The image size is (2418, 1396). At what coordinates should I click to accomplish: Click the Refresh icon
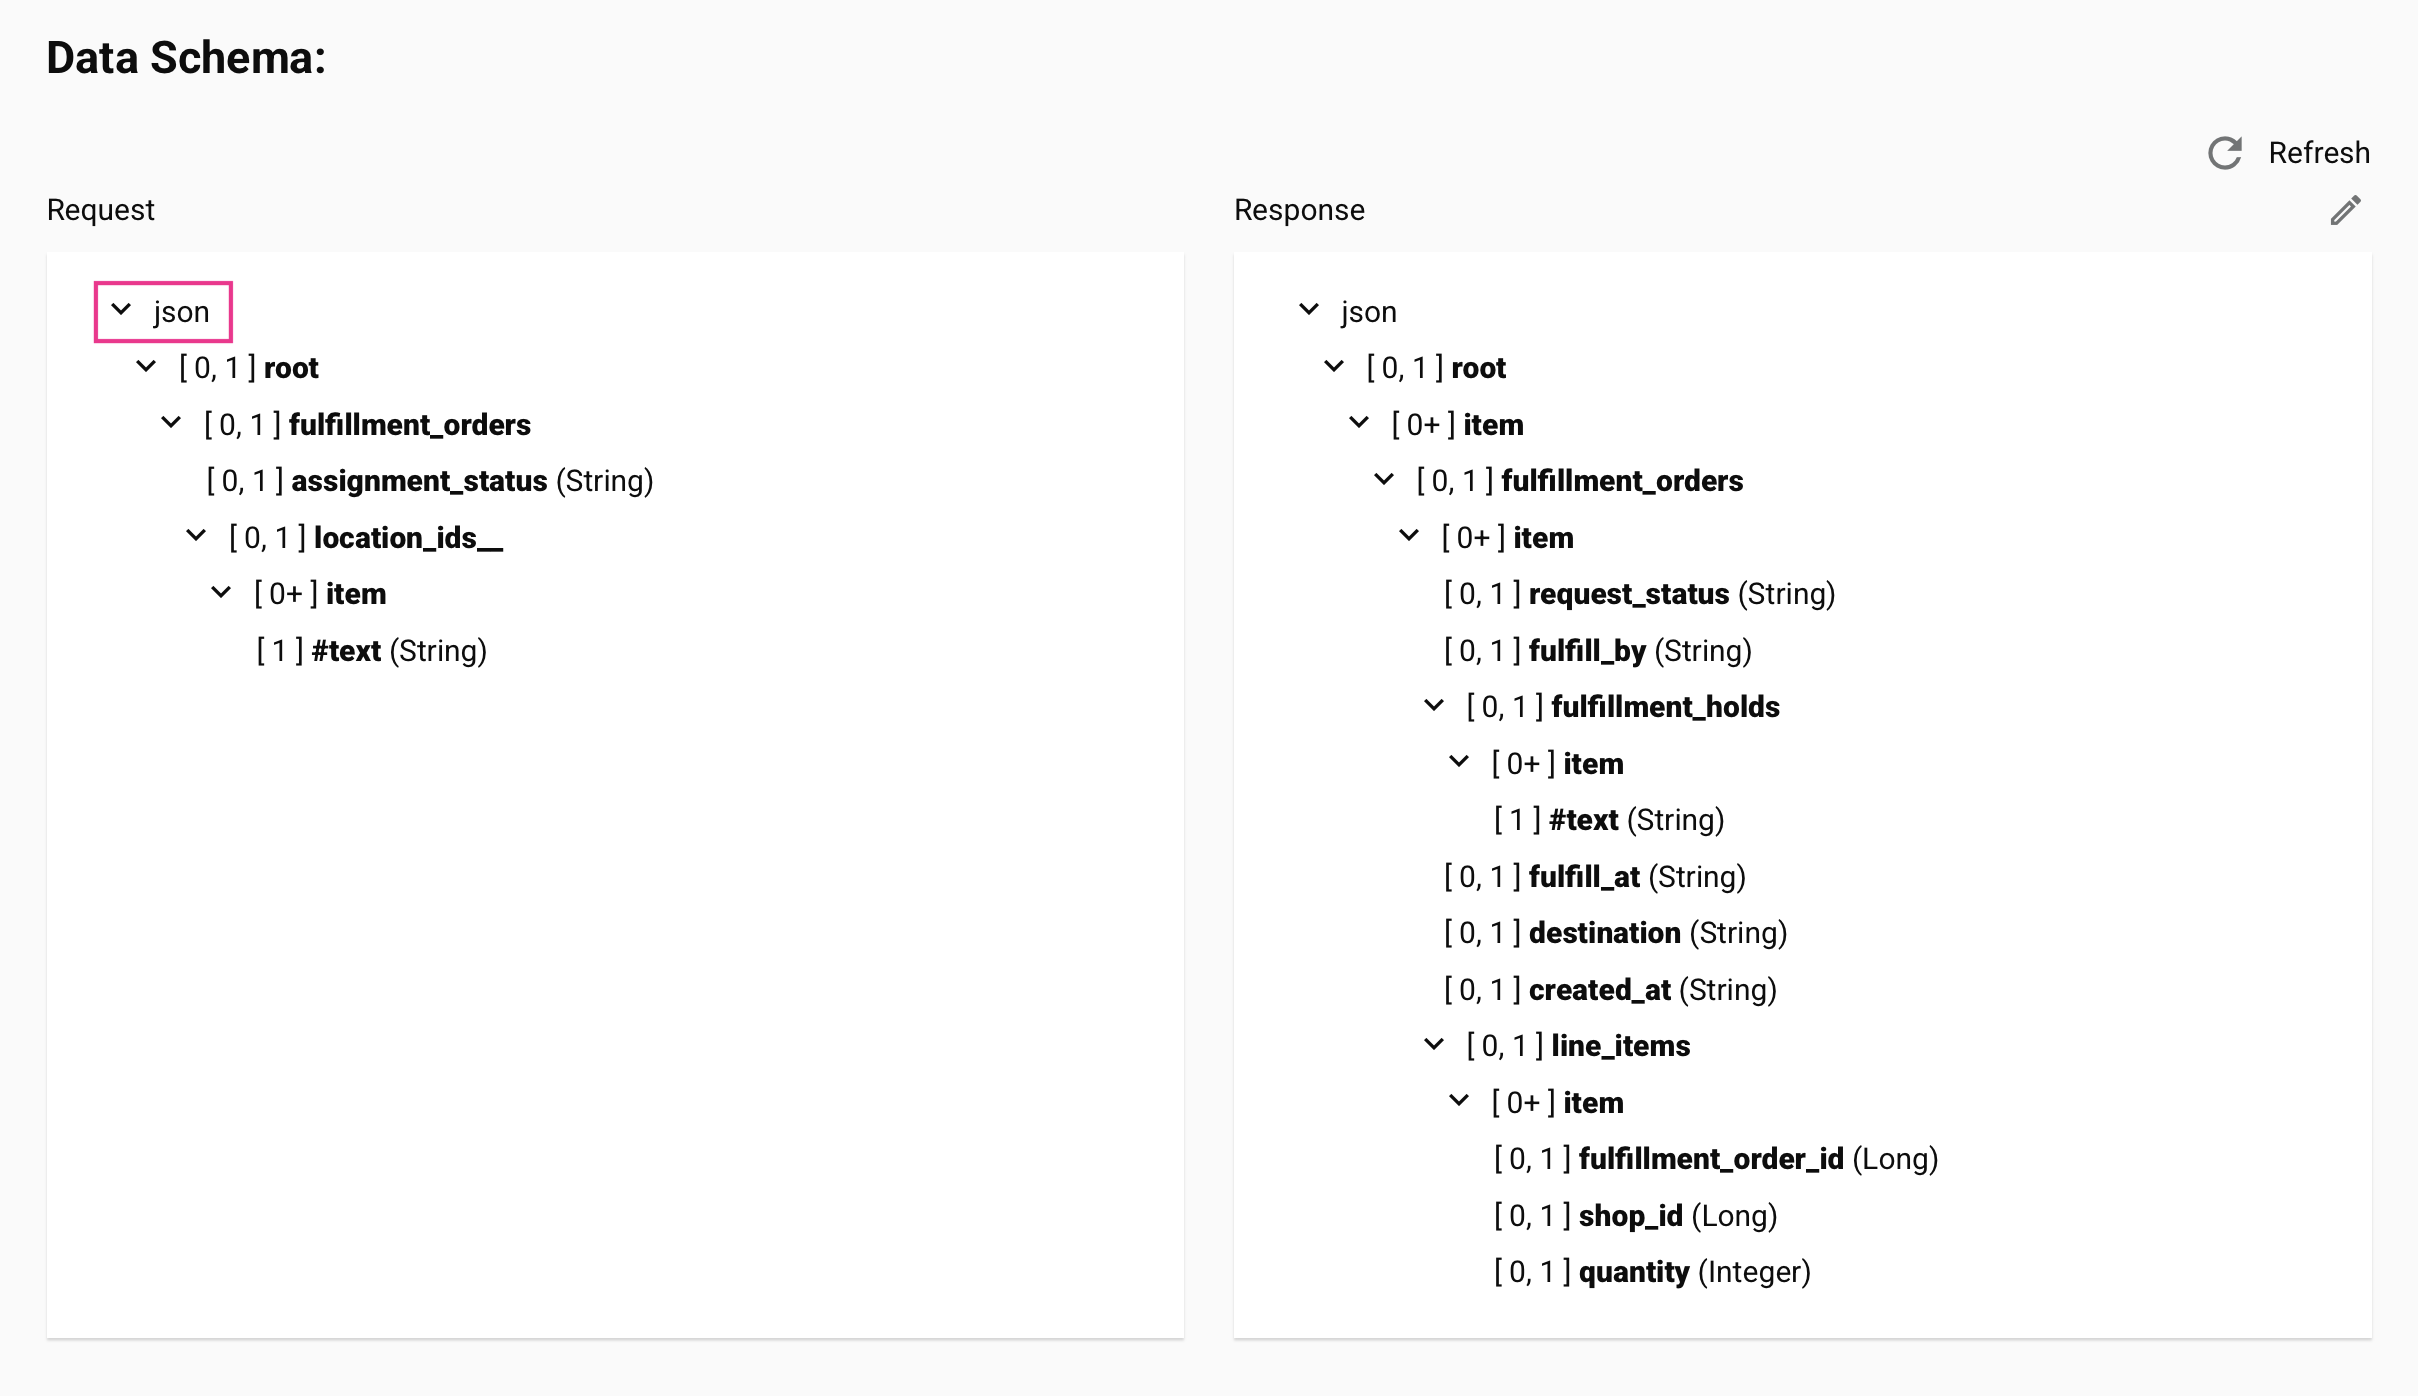click(2225, 153)
